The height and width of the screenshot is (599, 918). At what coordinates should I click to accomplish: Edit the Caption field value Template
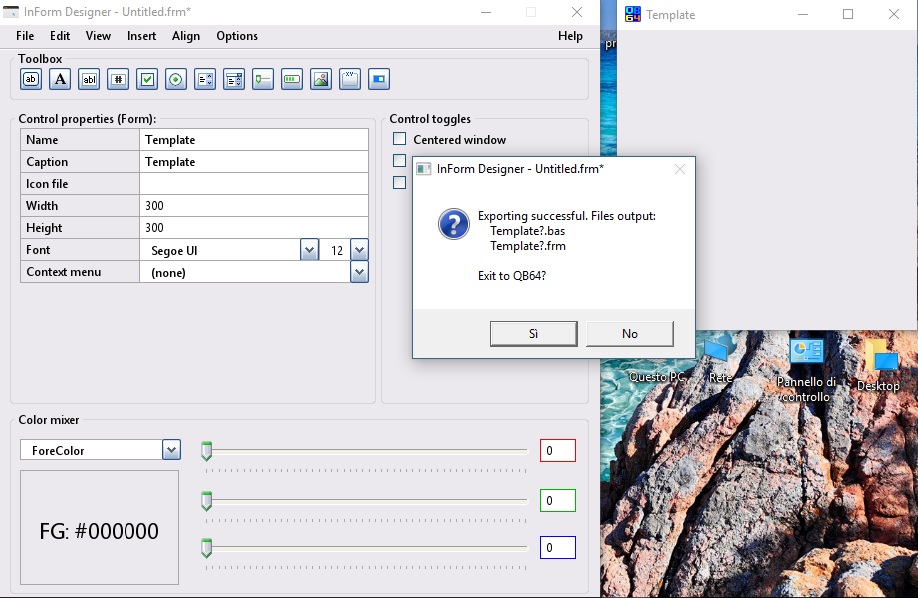254,162
